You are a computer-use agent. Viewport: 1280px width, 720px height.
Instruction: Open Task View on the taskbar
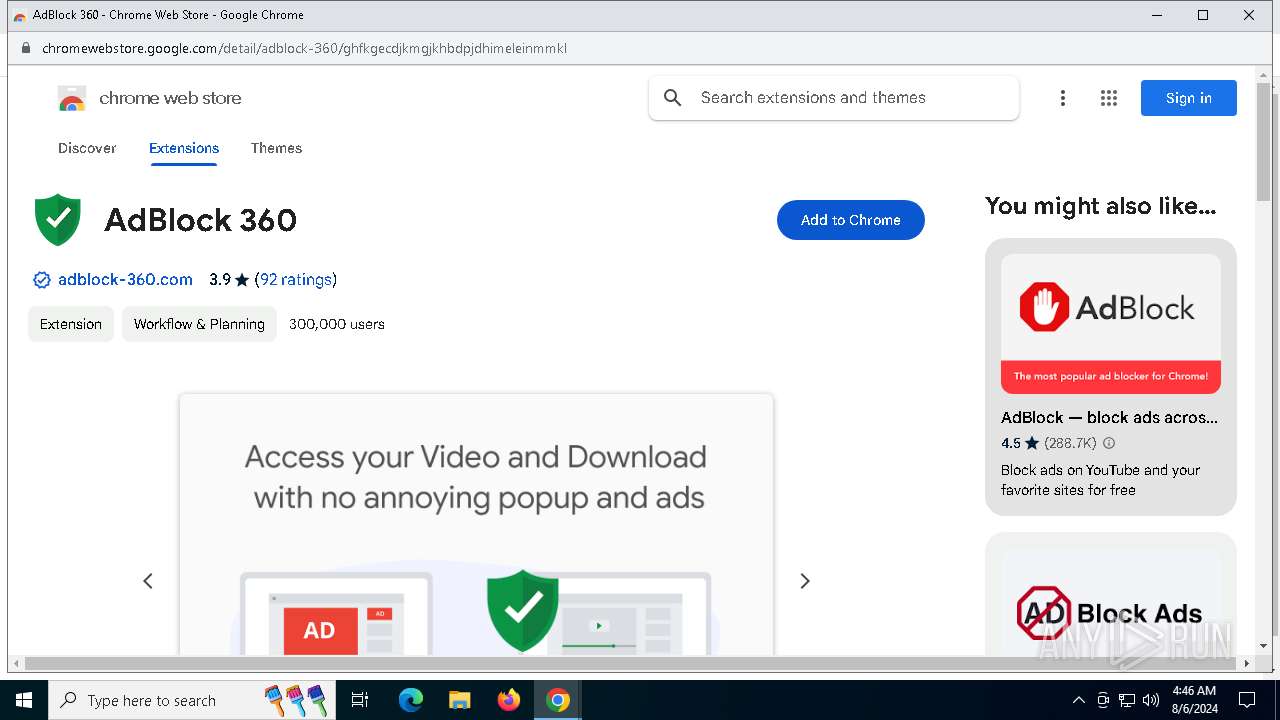point(360,700)
